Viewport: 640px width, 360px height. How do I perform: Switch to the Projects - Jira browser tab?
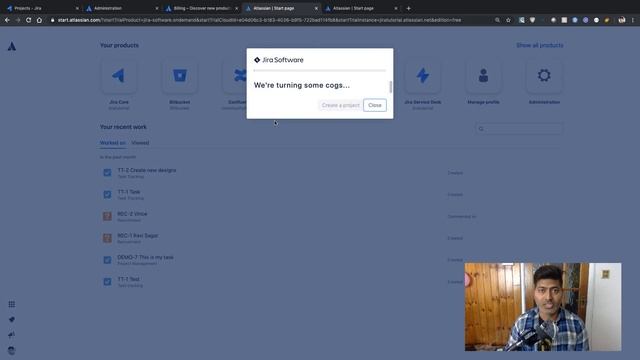pyautogui.click(x=41, y=8)
